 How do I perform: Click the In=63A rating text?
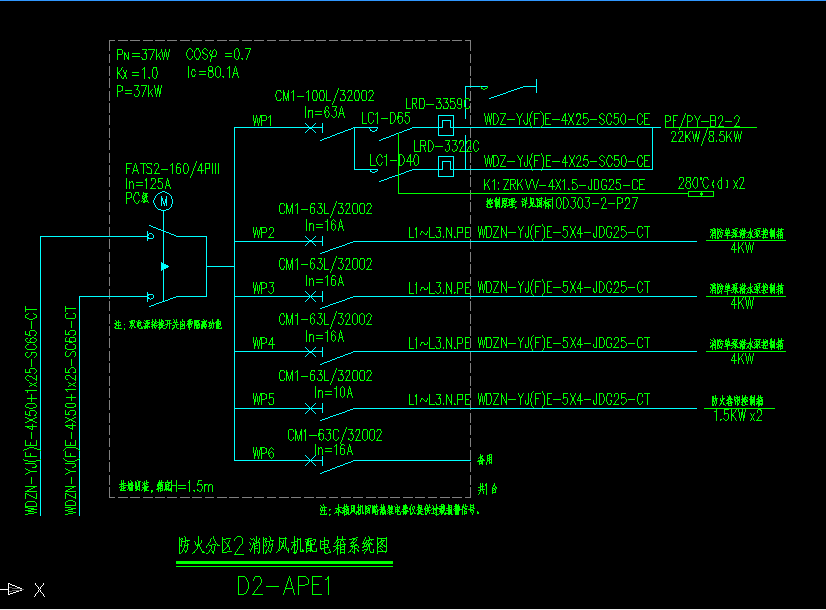(324, 112)
